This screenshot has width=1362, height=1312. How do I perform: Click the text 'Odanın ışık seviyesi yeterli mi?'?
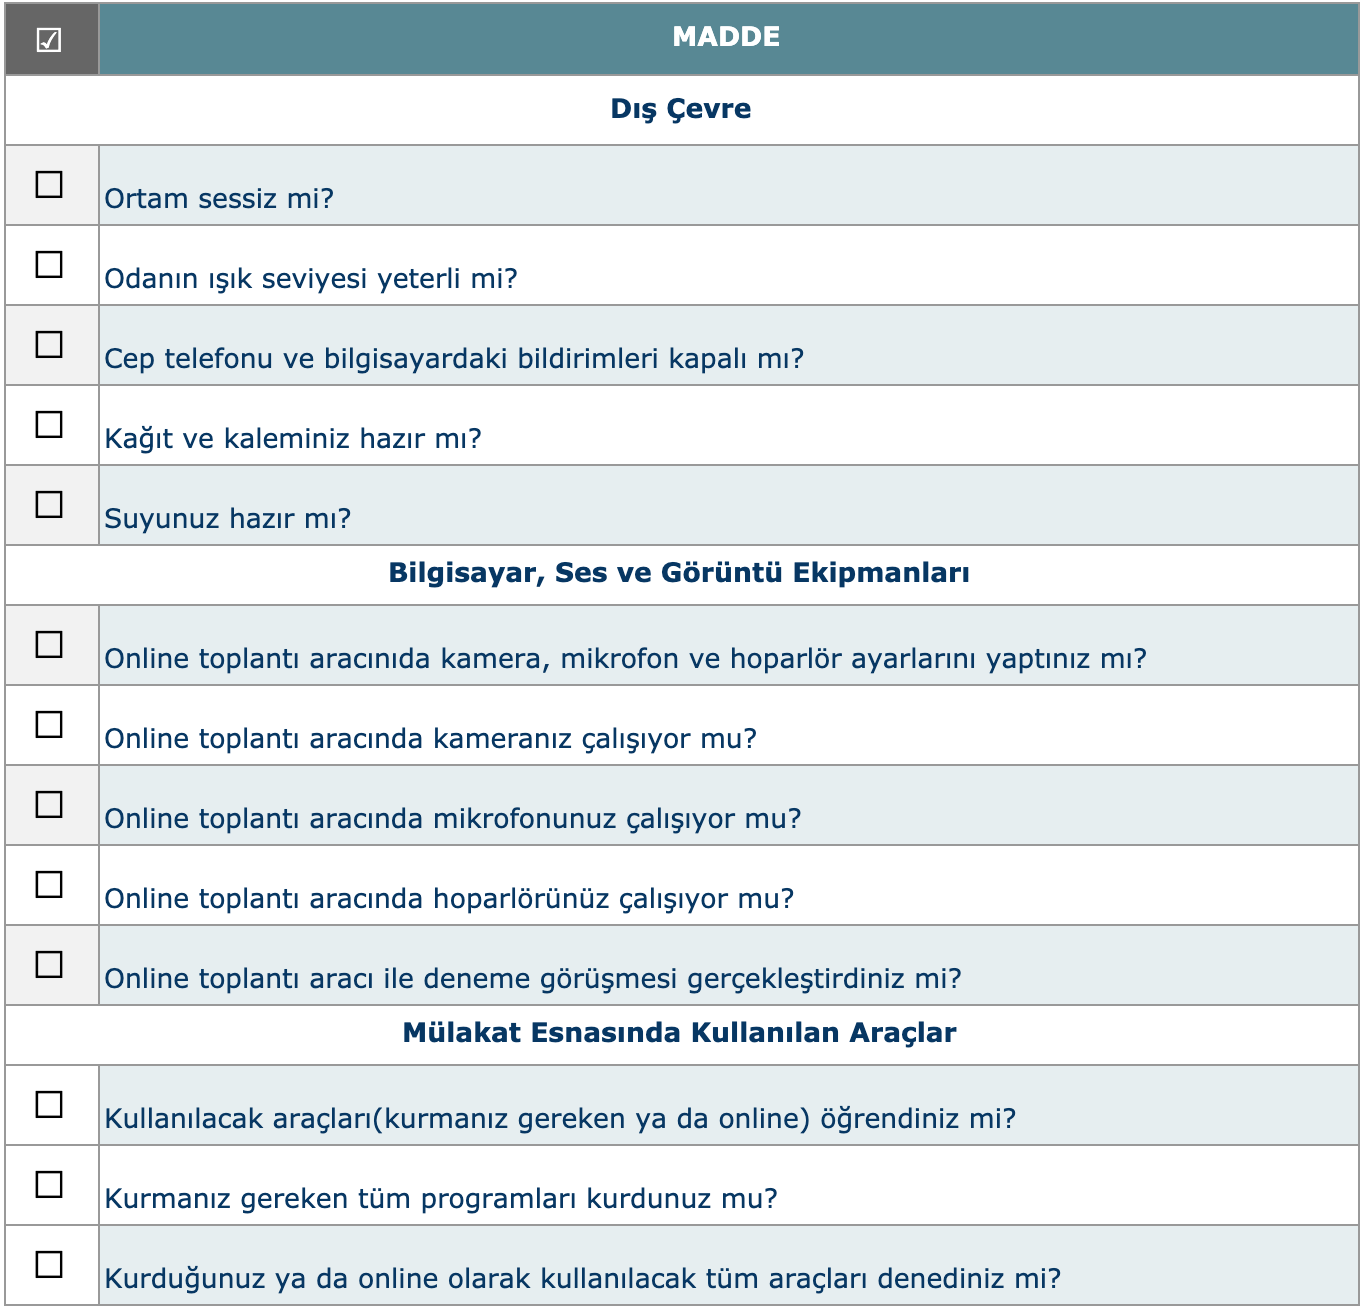(311, 279)
